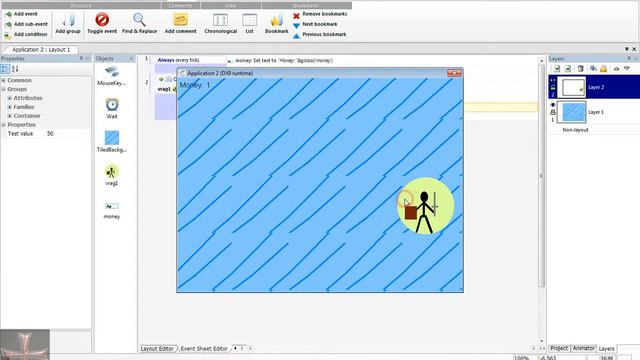Click Previous bookmark label
This screenshot has width=640, height=360.
324,34
